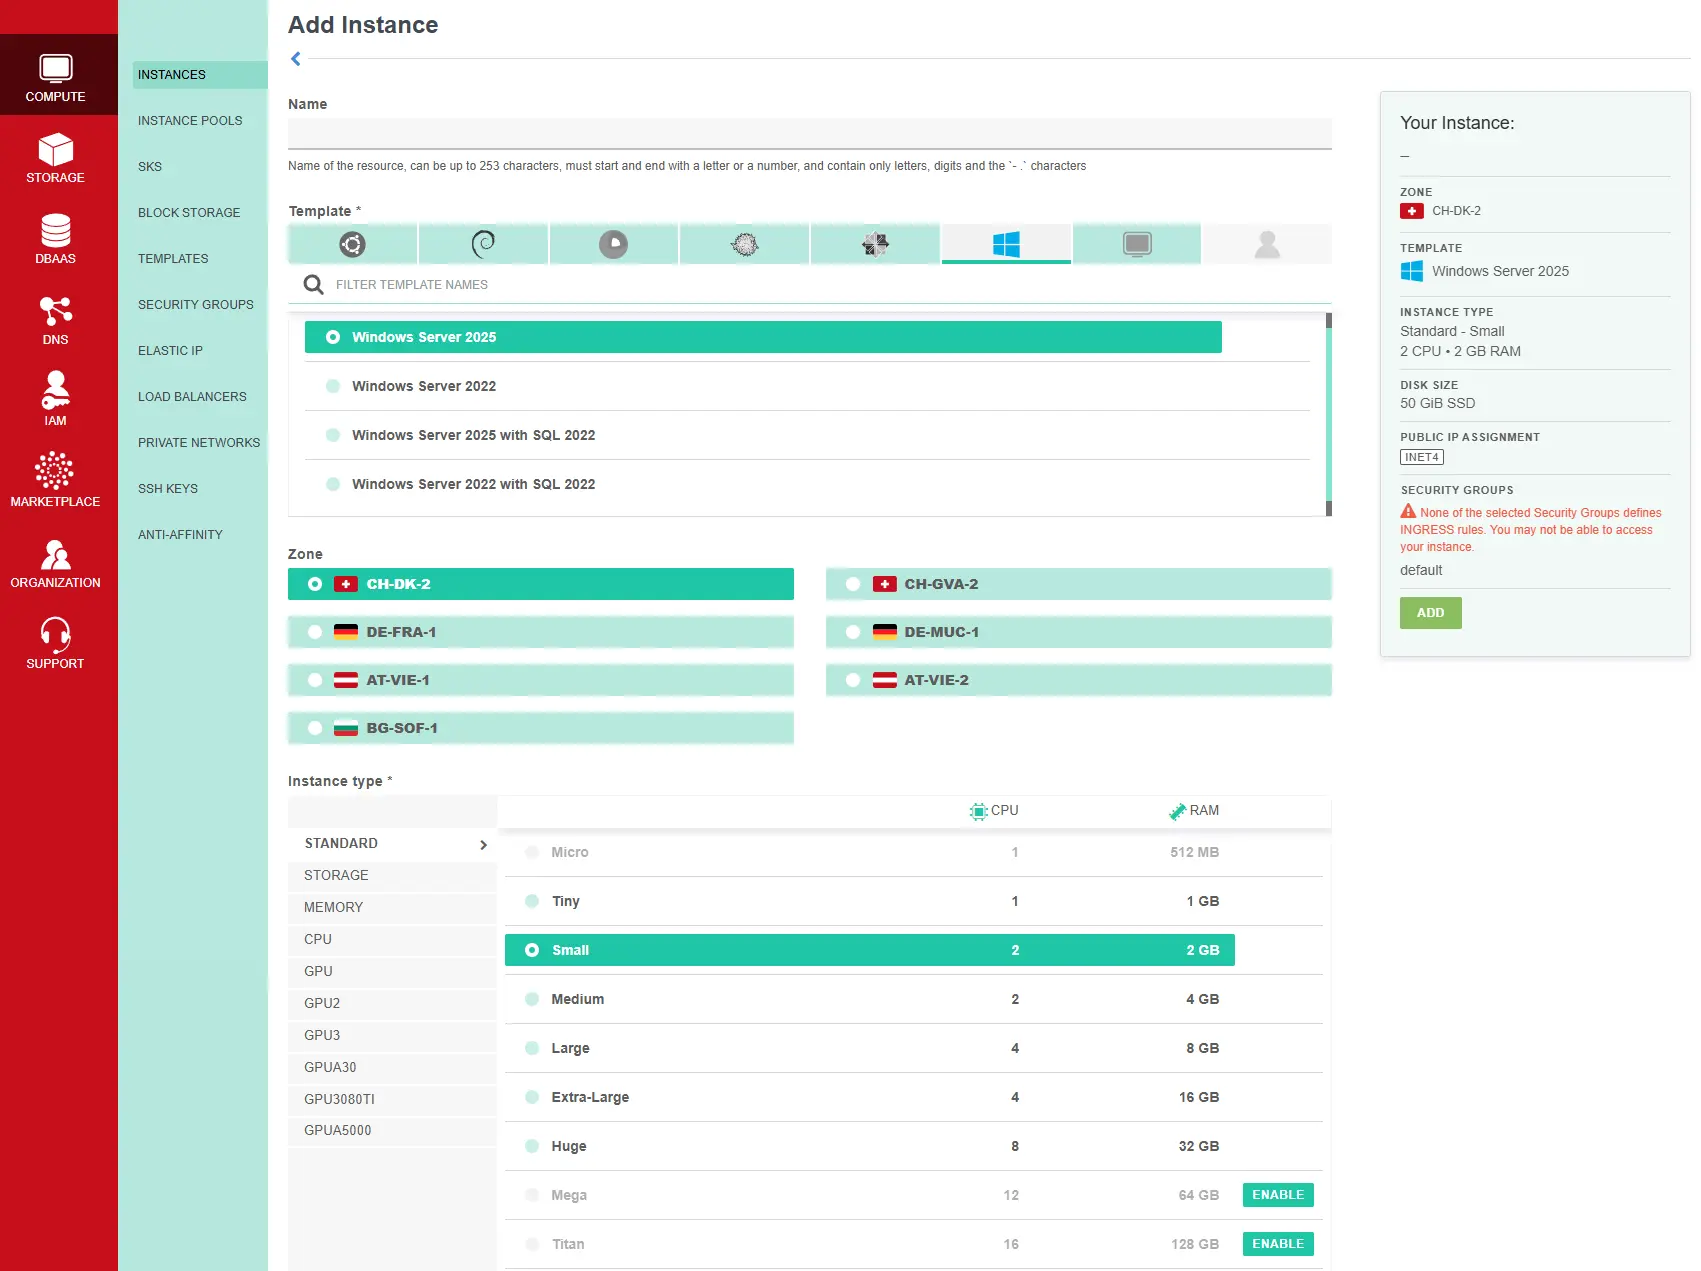Screen dimensions: 1701x1271
Task: Click the instance Name input field
Action: [810, 134]
